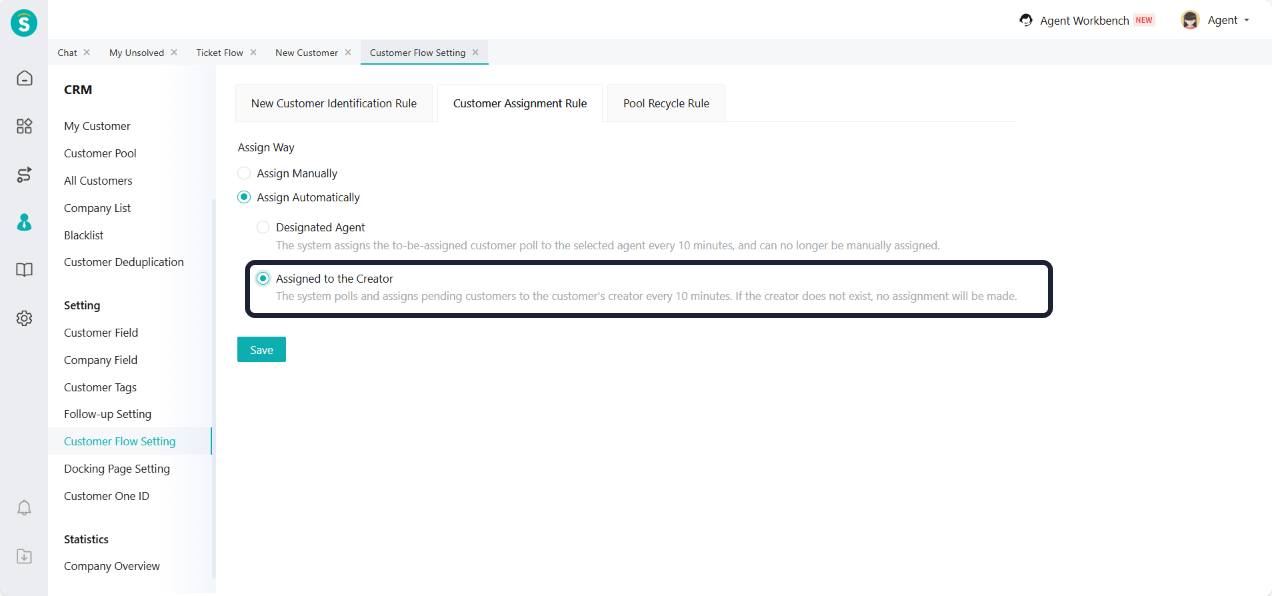Go to Customer Deduplication page
1272x596 pixels.
click(x=124, y=262)
